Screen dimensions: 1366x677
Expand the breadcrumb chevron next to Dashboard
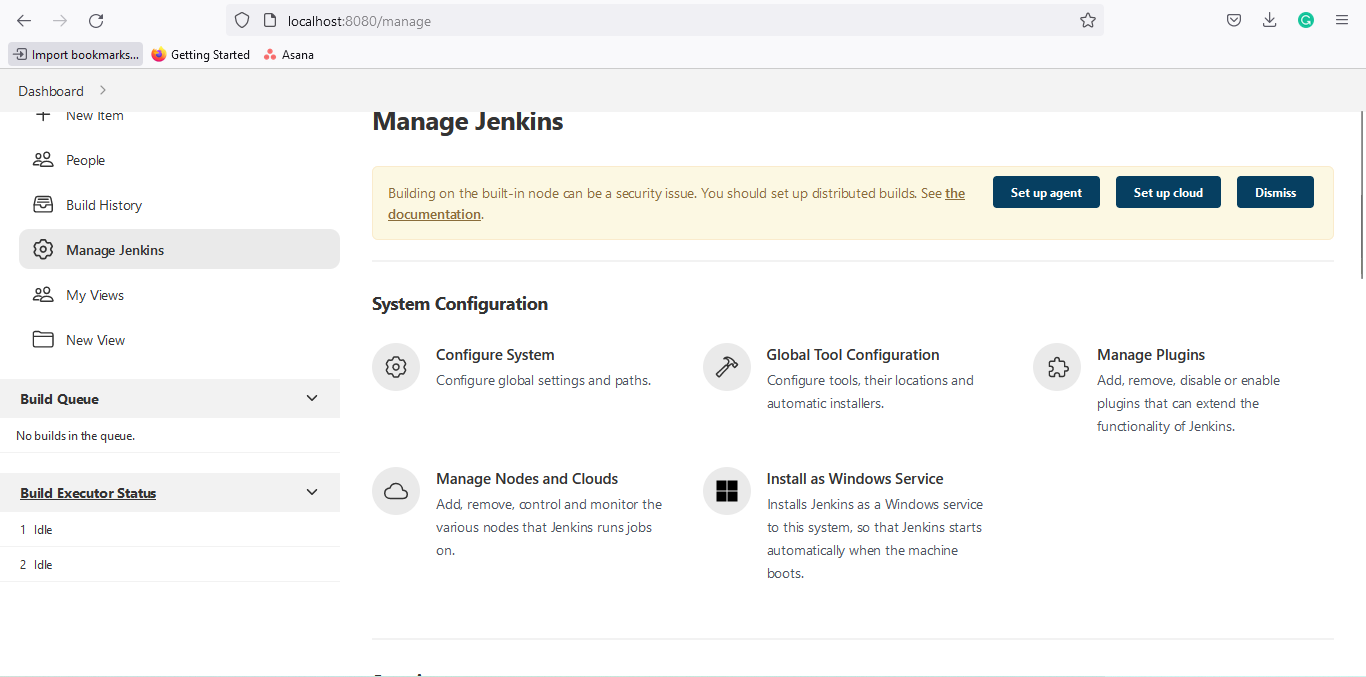(101, 90)
